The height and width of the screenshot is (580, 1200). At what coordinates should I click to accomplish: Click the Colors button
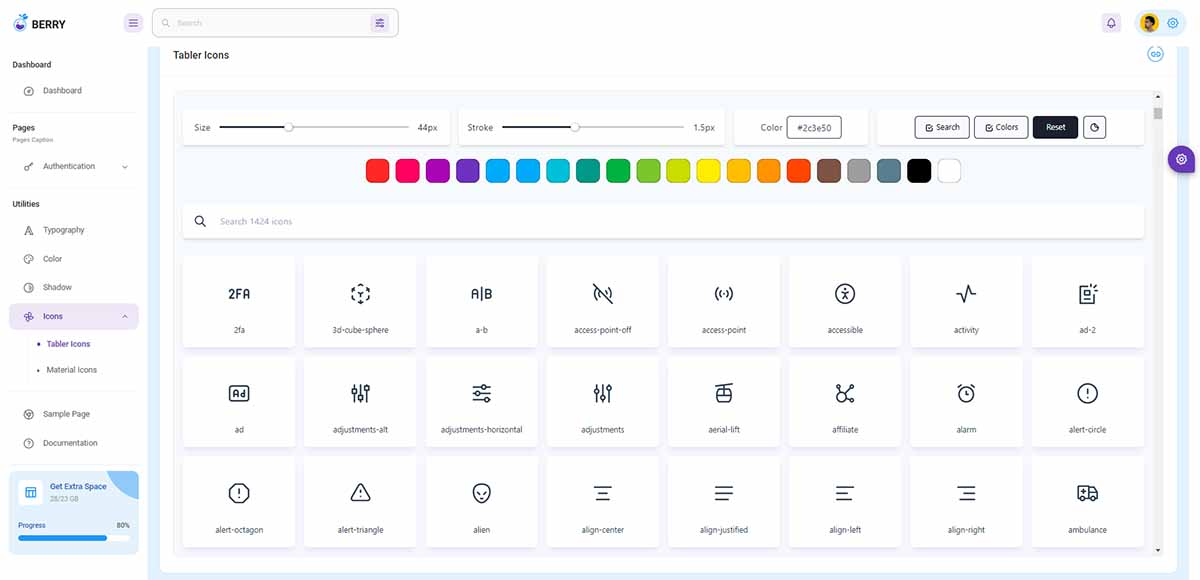[1001, 127]
